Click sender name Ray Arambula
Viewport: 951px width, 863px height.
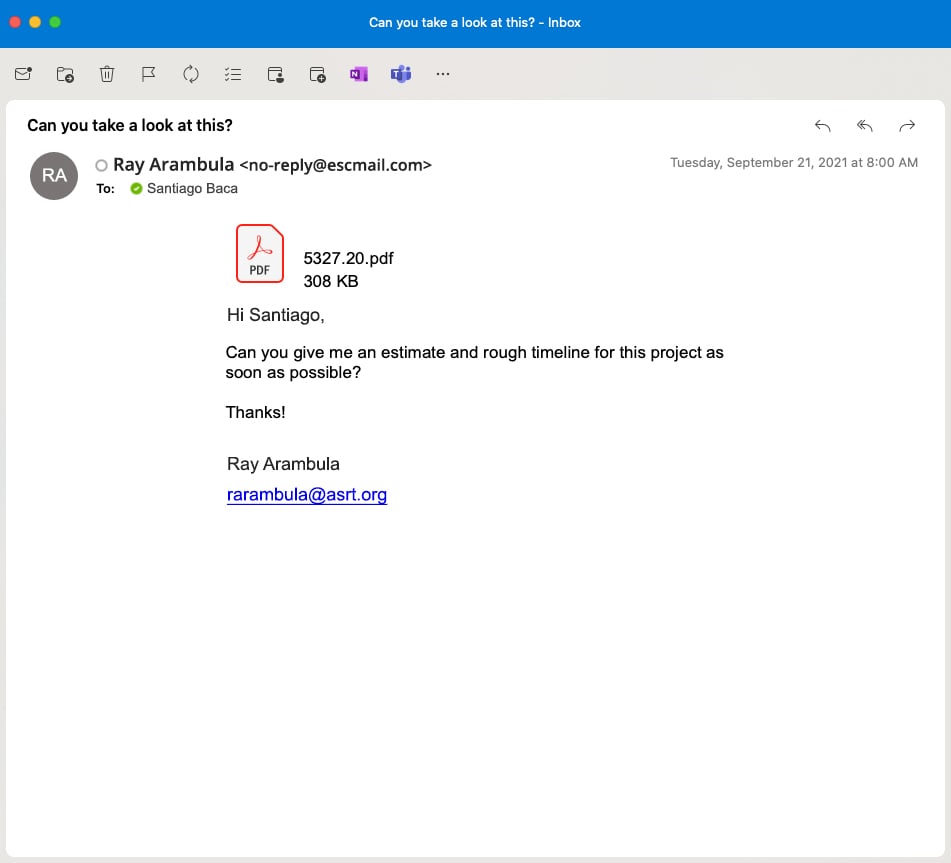click(174, 165)
